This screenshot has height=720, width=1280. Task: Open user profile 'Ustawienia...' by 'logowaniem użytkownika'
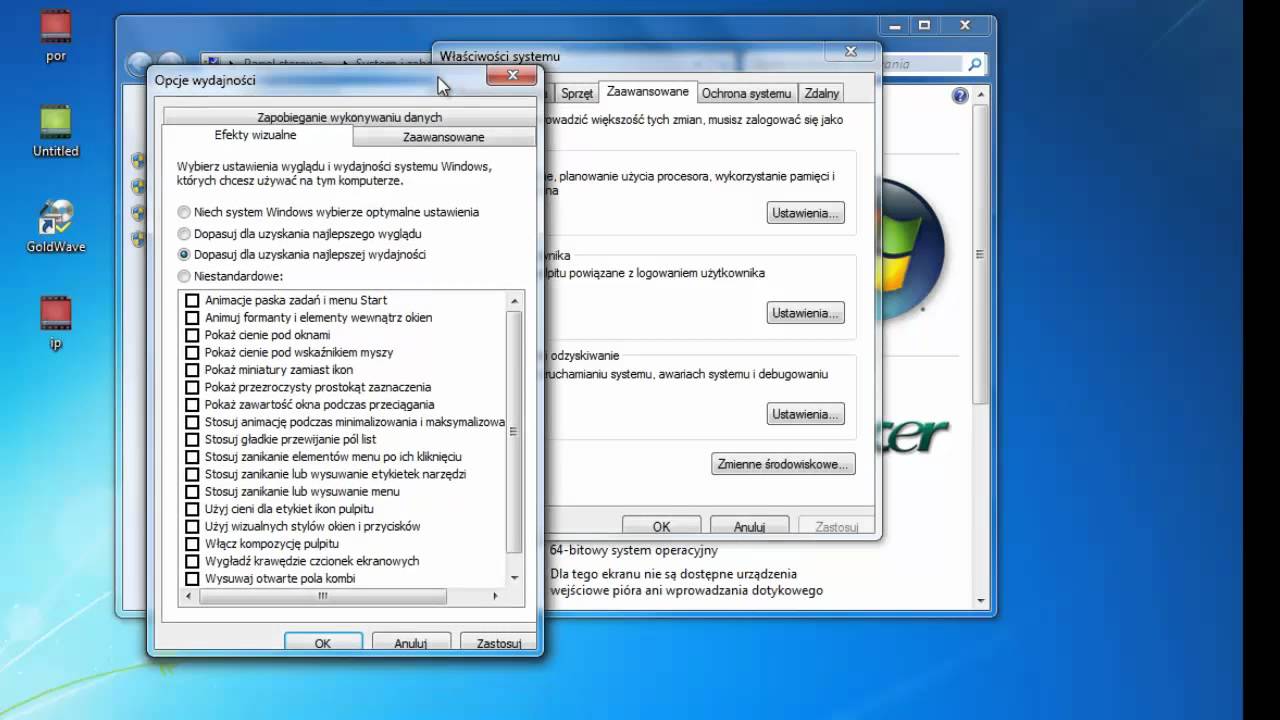[x=806, y=313]
